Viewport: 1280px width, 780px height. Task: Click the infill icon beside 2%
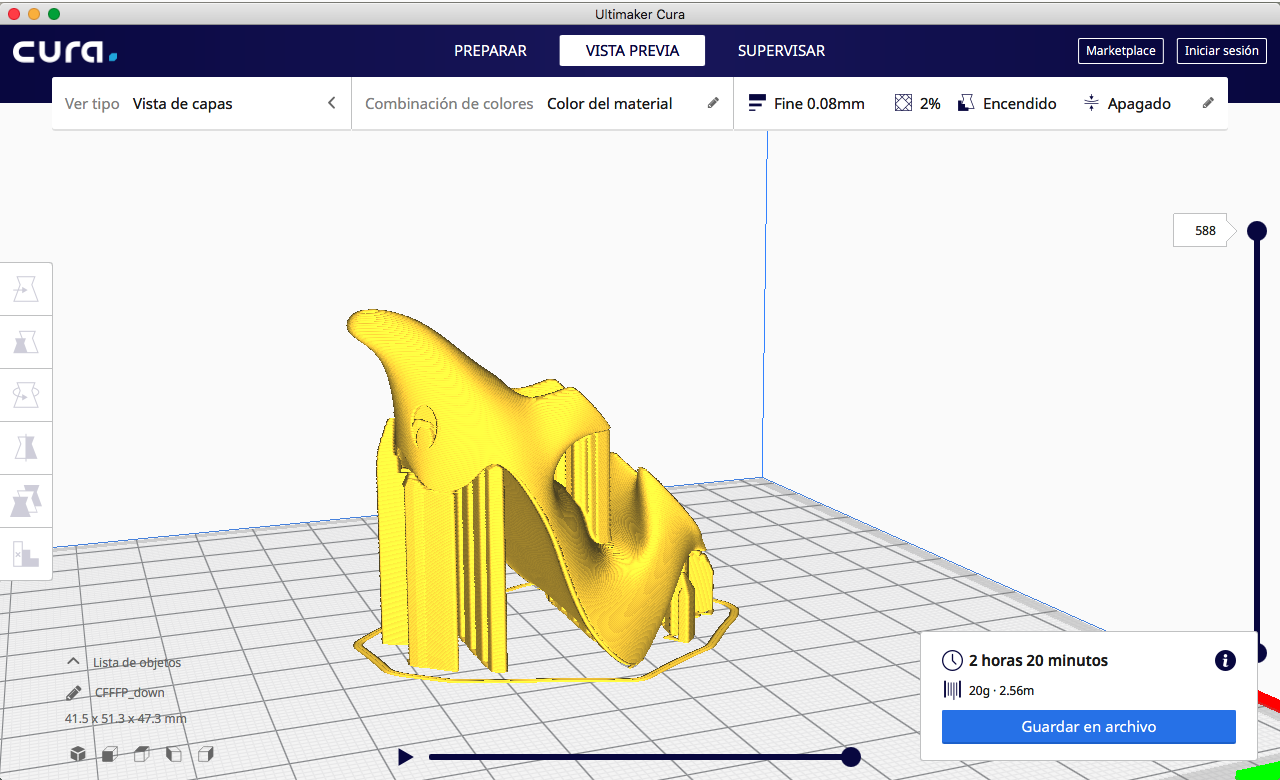[x=903, y=103]
